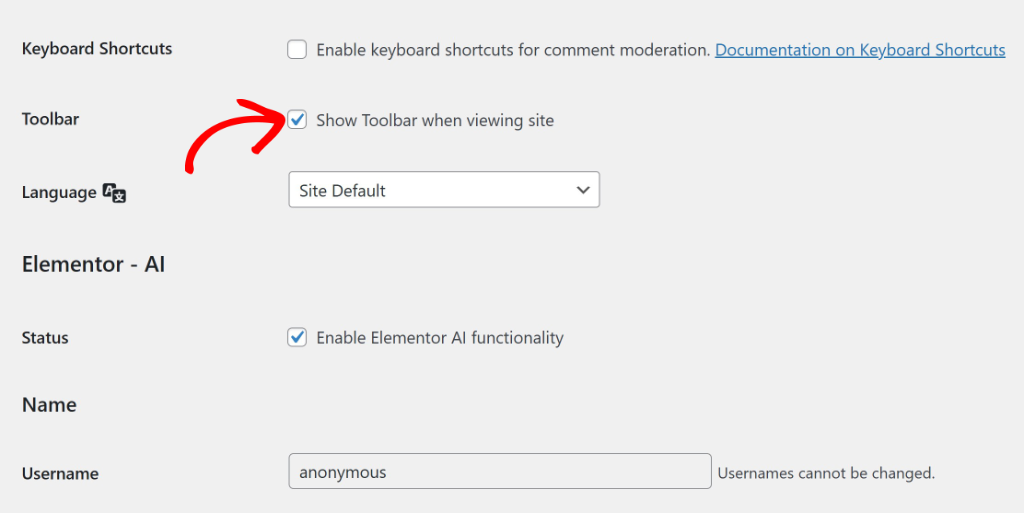Click the "Enable Elementor AI functionality" label text

[x=440, y=338]
